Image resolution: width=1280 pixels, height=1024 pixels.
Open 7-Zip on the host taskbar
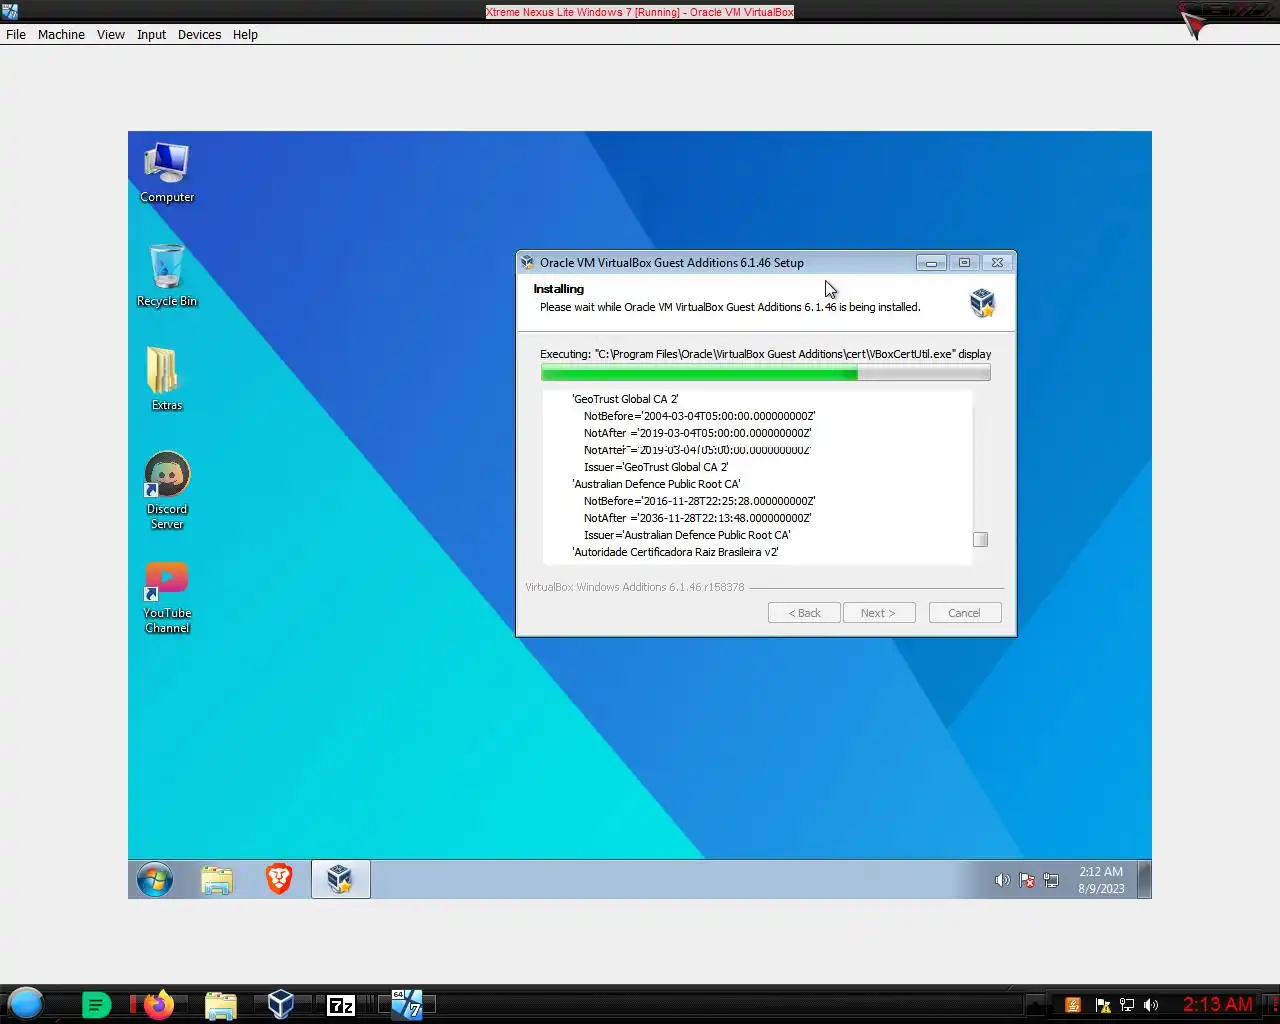pyautogui.click(x=341, y=1005)
